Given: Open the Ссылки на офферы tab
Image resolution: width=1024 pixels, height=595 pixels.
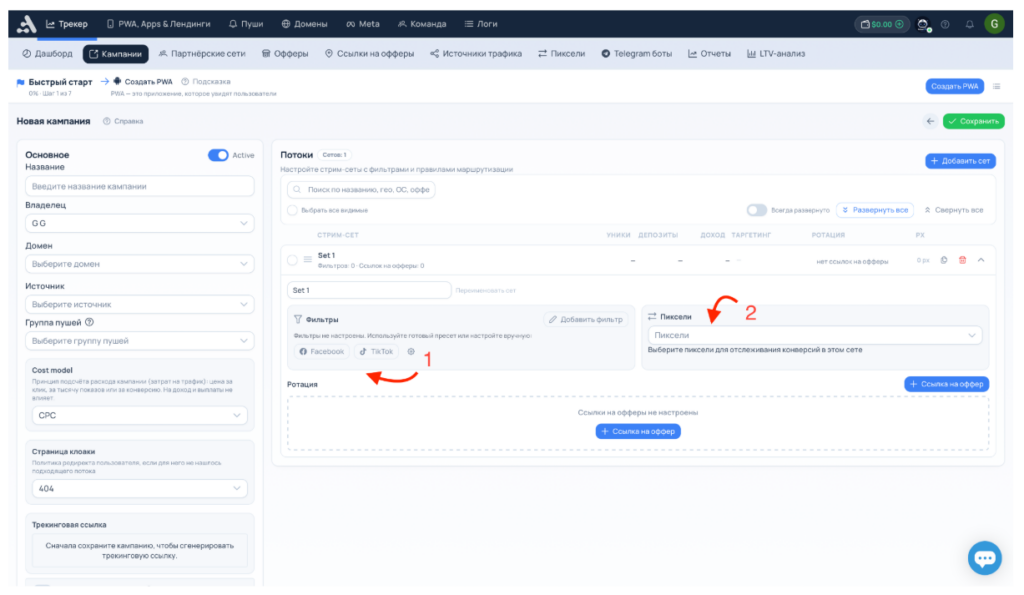Looking at the screenshot, I should click(370, 54).
